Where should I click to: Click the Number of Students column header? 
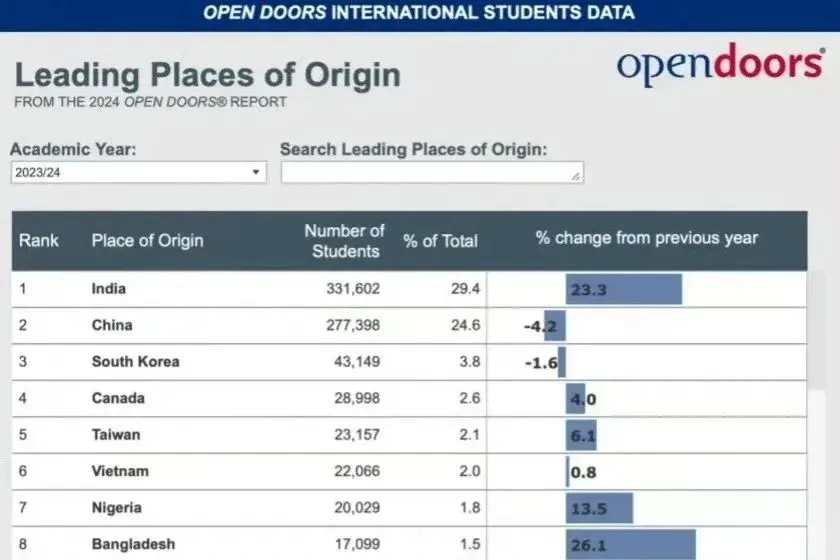[345, 241]
